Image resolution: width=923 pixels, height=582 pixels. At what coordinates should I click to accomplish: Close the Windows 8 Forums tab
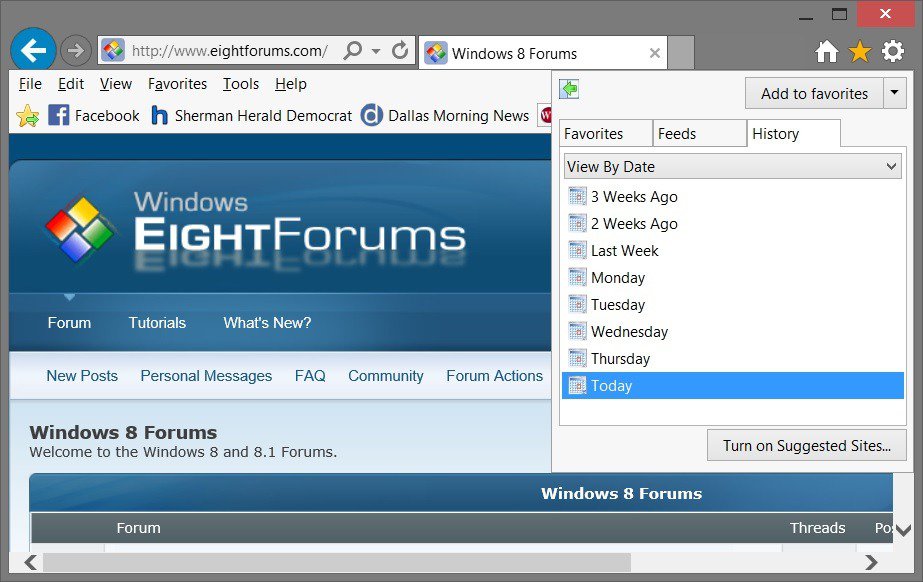(655, 54)
